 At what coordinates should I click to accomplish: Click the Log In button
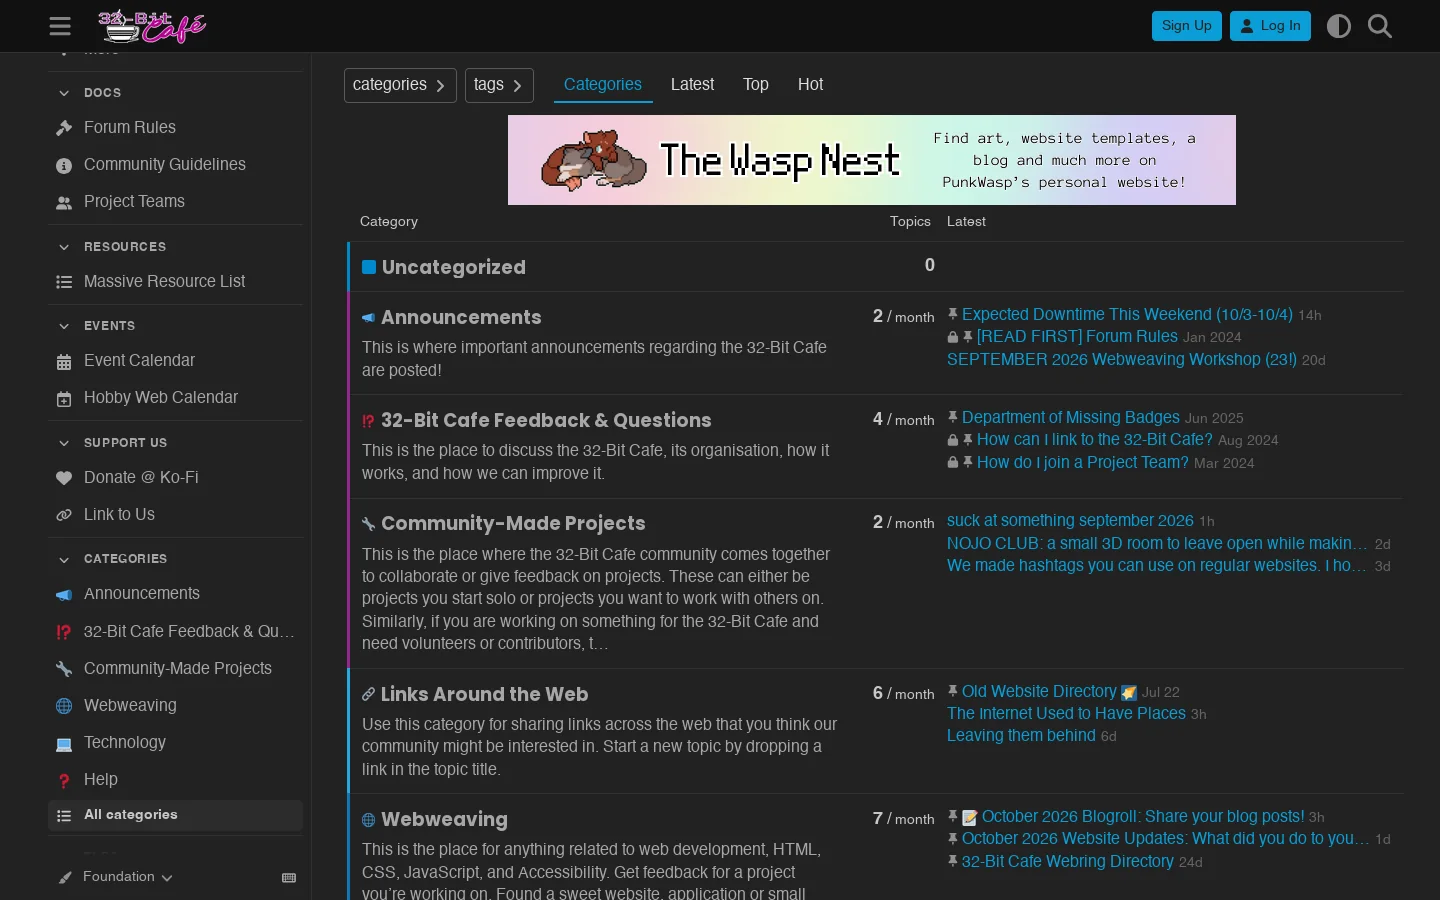1270,26
